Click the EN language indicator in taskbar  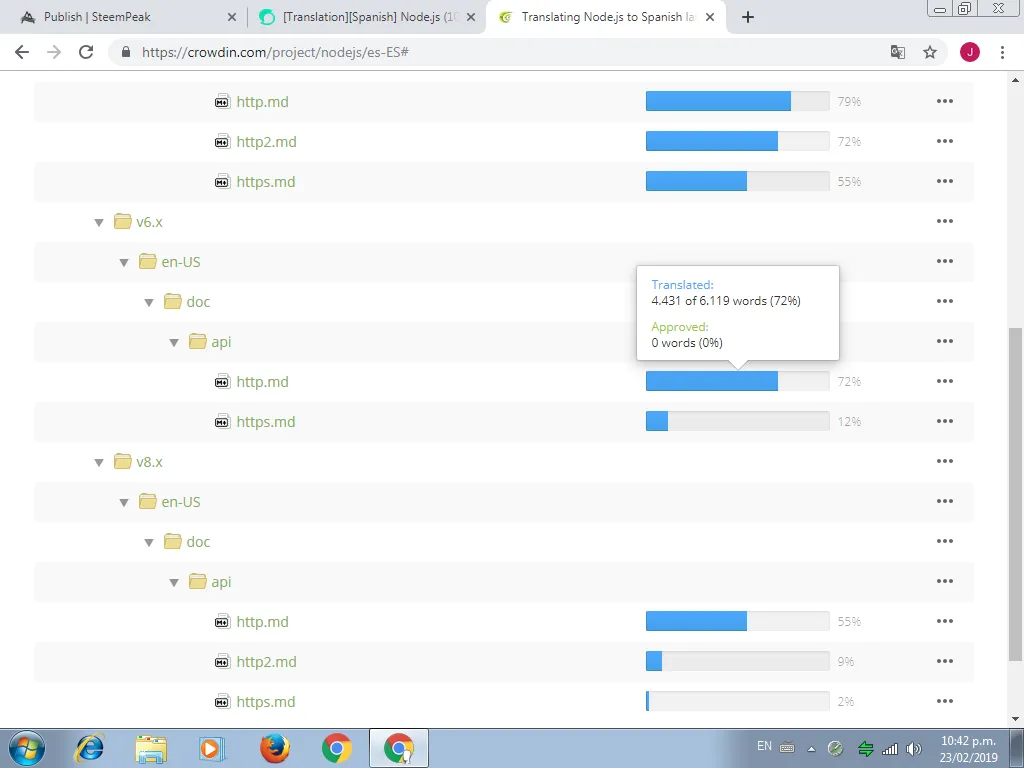pos(764,746)
